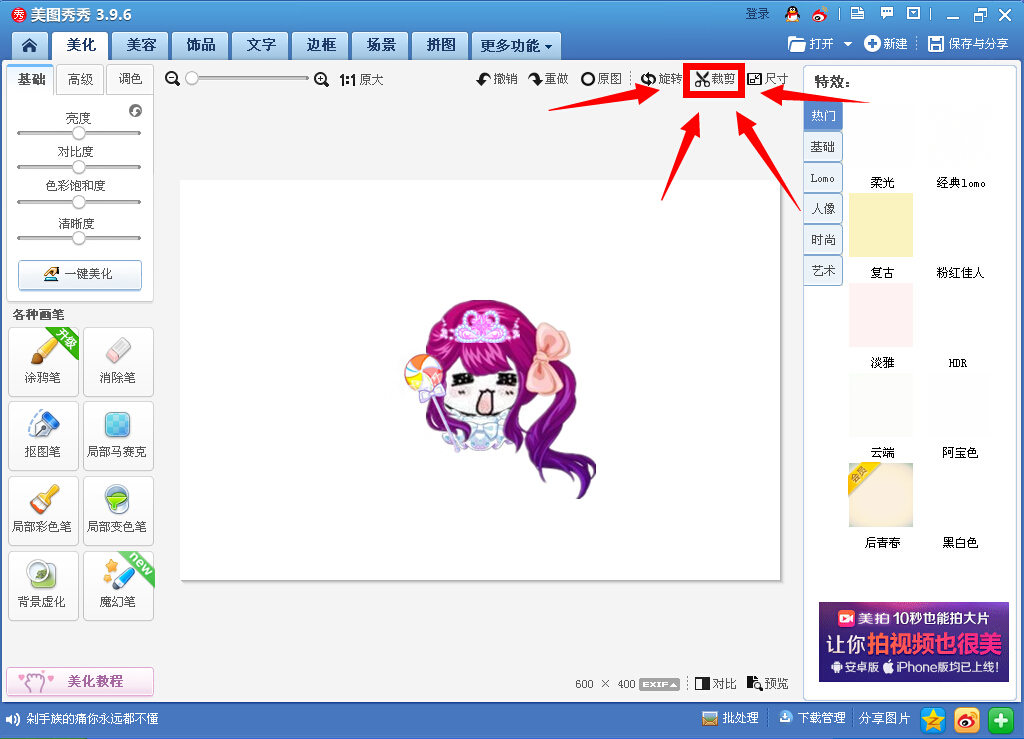Pick the 抠图笔 cutout tool

click(43, 436)
